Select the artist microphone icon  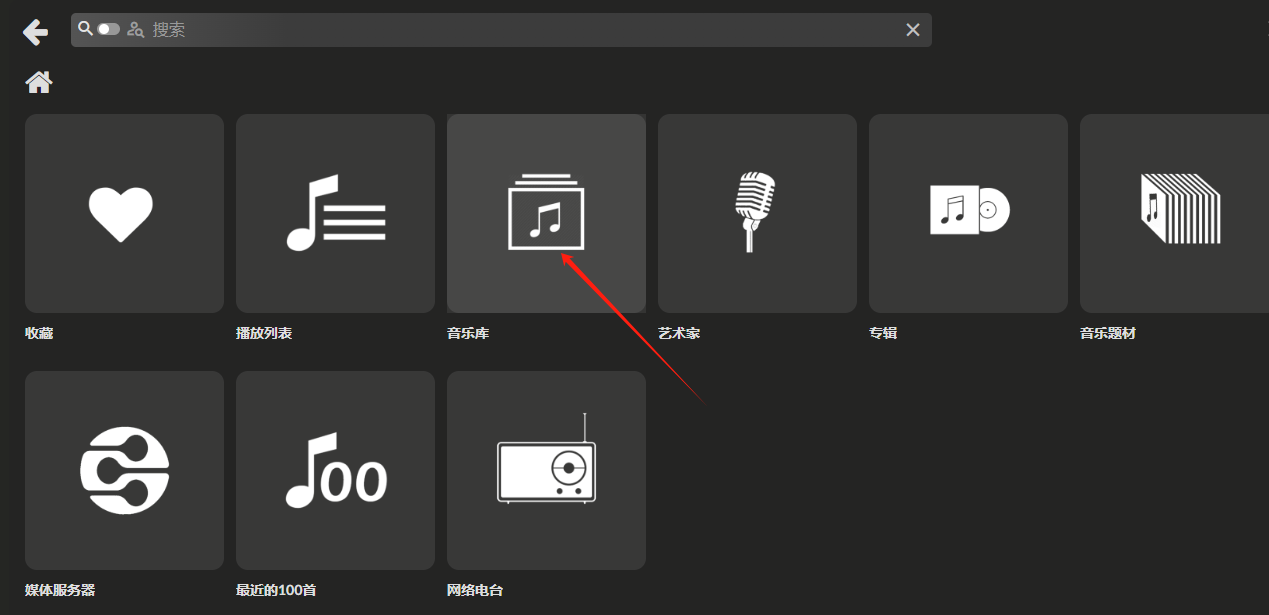pos(757,213)
